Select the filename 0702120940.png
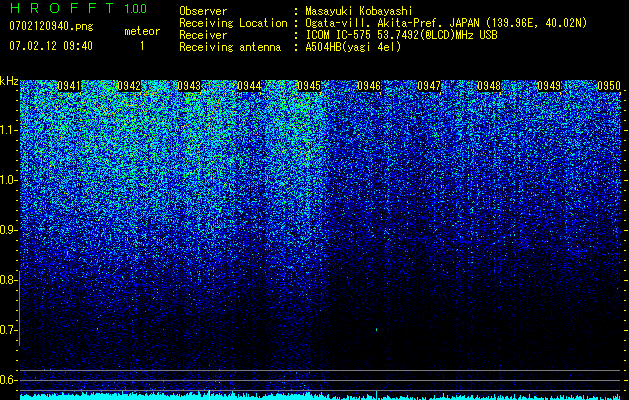Image resolution: width=629 pixels, height=400 pixels. pos(51,27)
